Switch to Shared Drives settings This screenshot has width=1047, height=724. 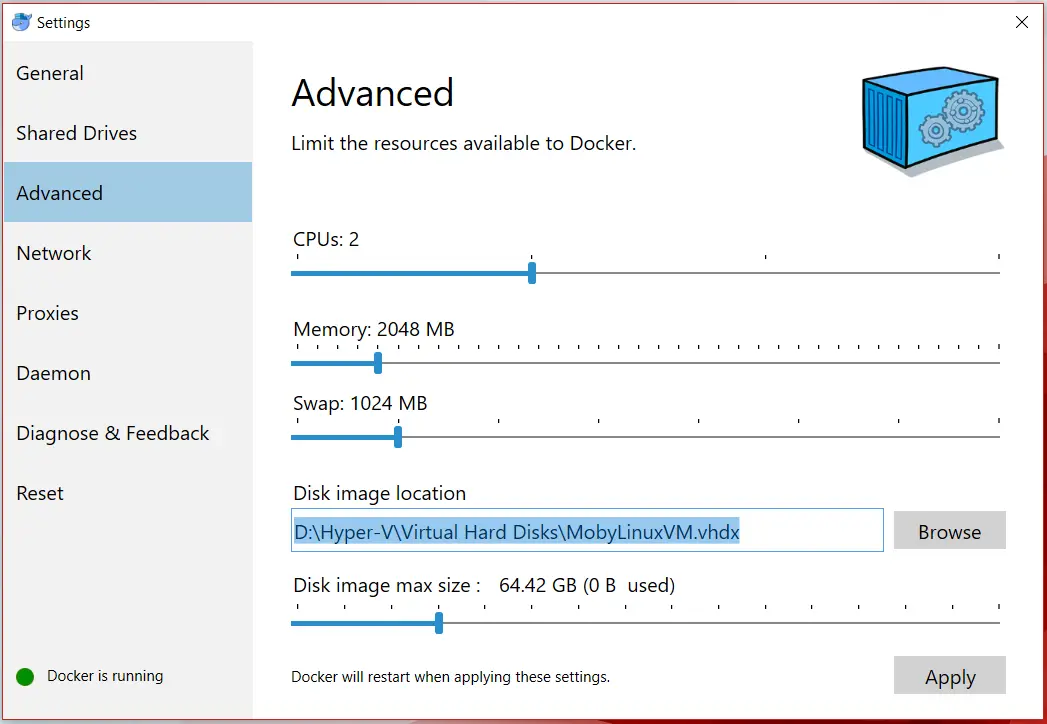(x=76, y=133)
